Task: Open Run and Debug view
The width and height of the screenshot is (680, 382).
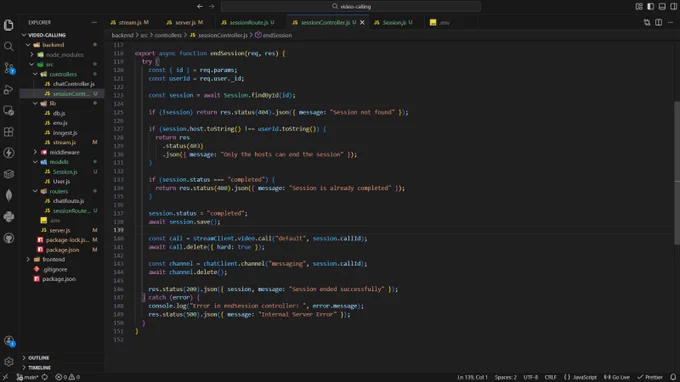Action: click(x=9, y=89)
